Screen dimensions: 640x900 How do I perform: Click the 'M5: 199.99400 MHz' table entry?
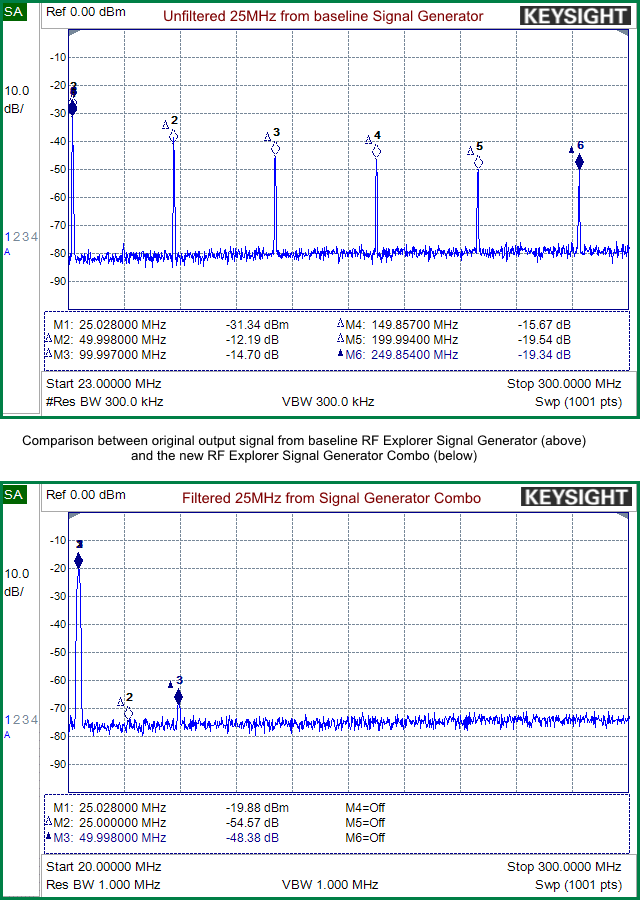coord(397,340)
